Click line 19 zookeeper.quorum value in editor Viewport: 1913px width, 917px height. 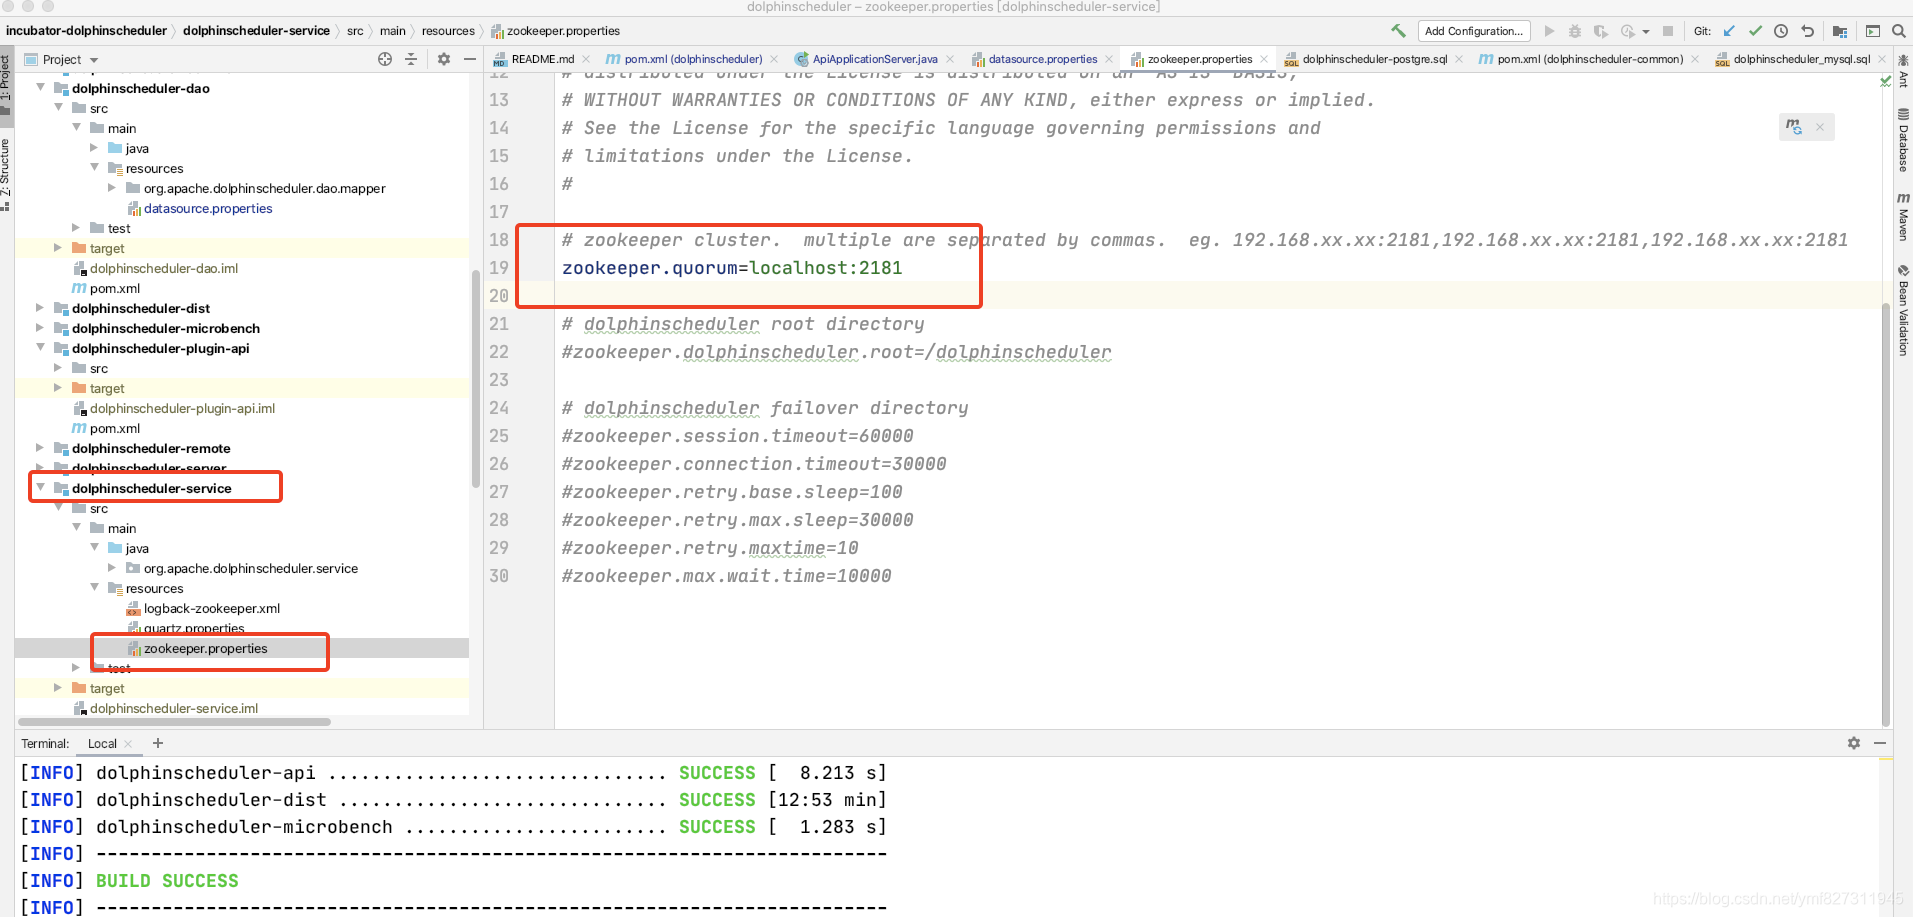(x=825, y=268)
